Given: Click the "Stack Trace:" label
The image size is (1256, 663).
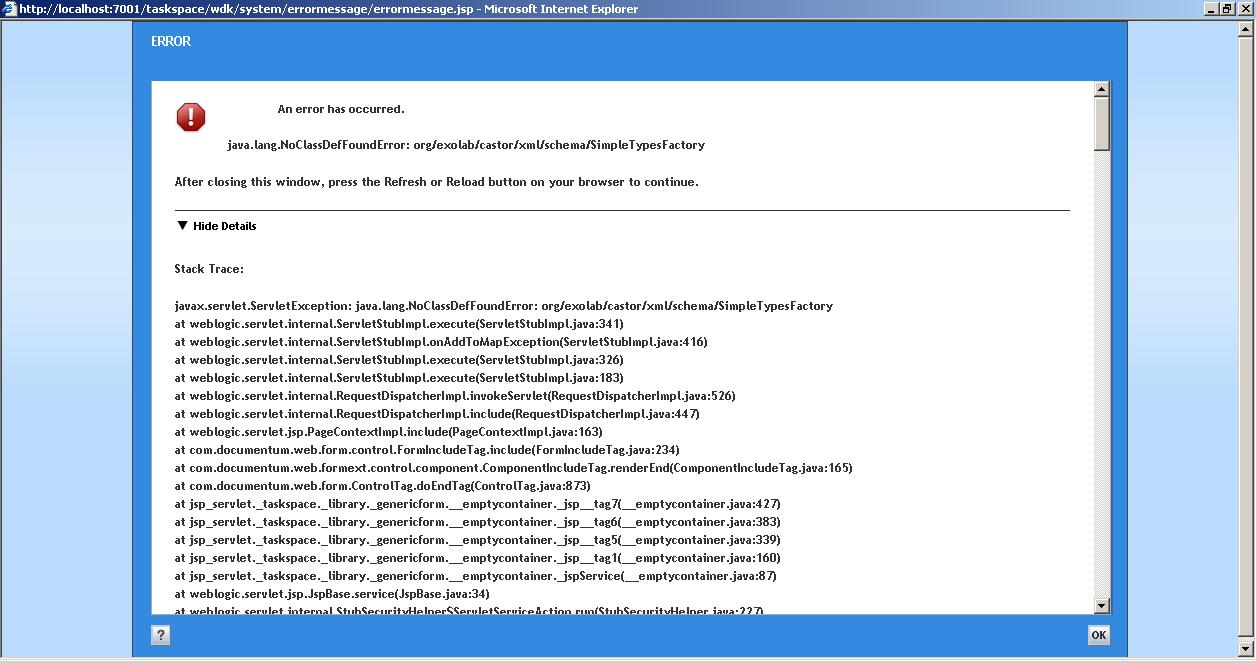Looking at the screenshot, I should [209, 269].
